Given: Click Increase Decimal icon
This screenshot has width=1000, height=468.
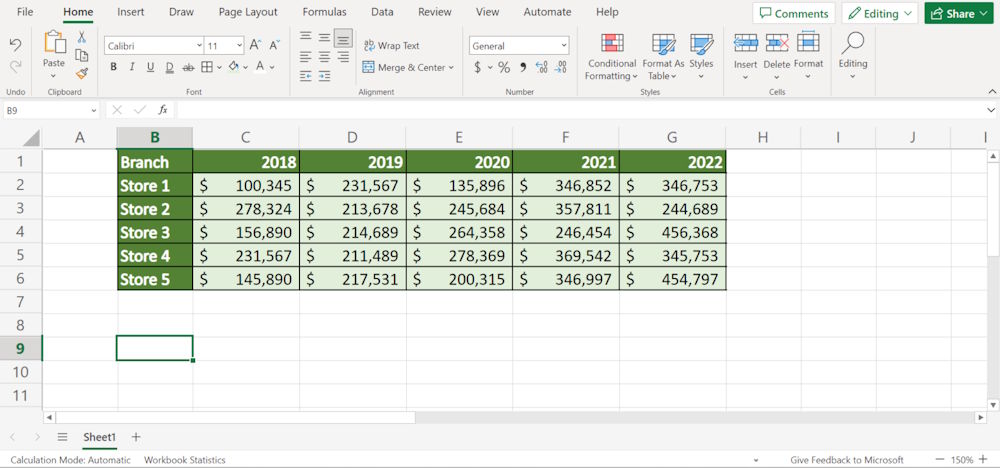Looking at the screenshot, I should coord(541,67).
